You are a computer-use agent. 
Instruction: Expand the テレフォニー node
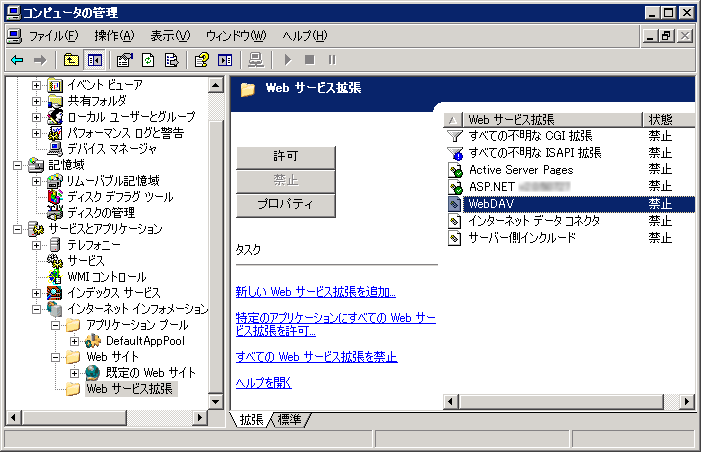[36, 245]
